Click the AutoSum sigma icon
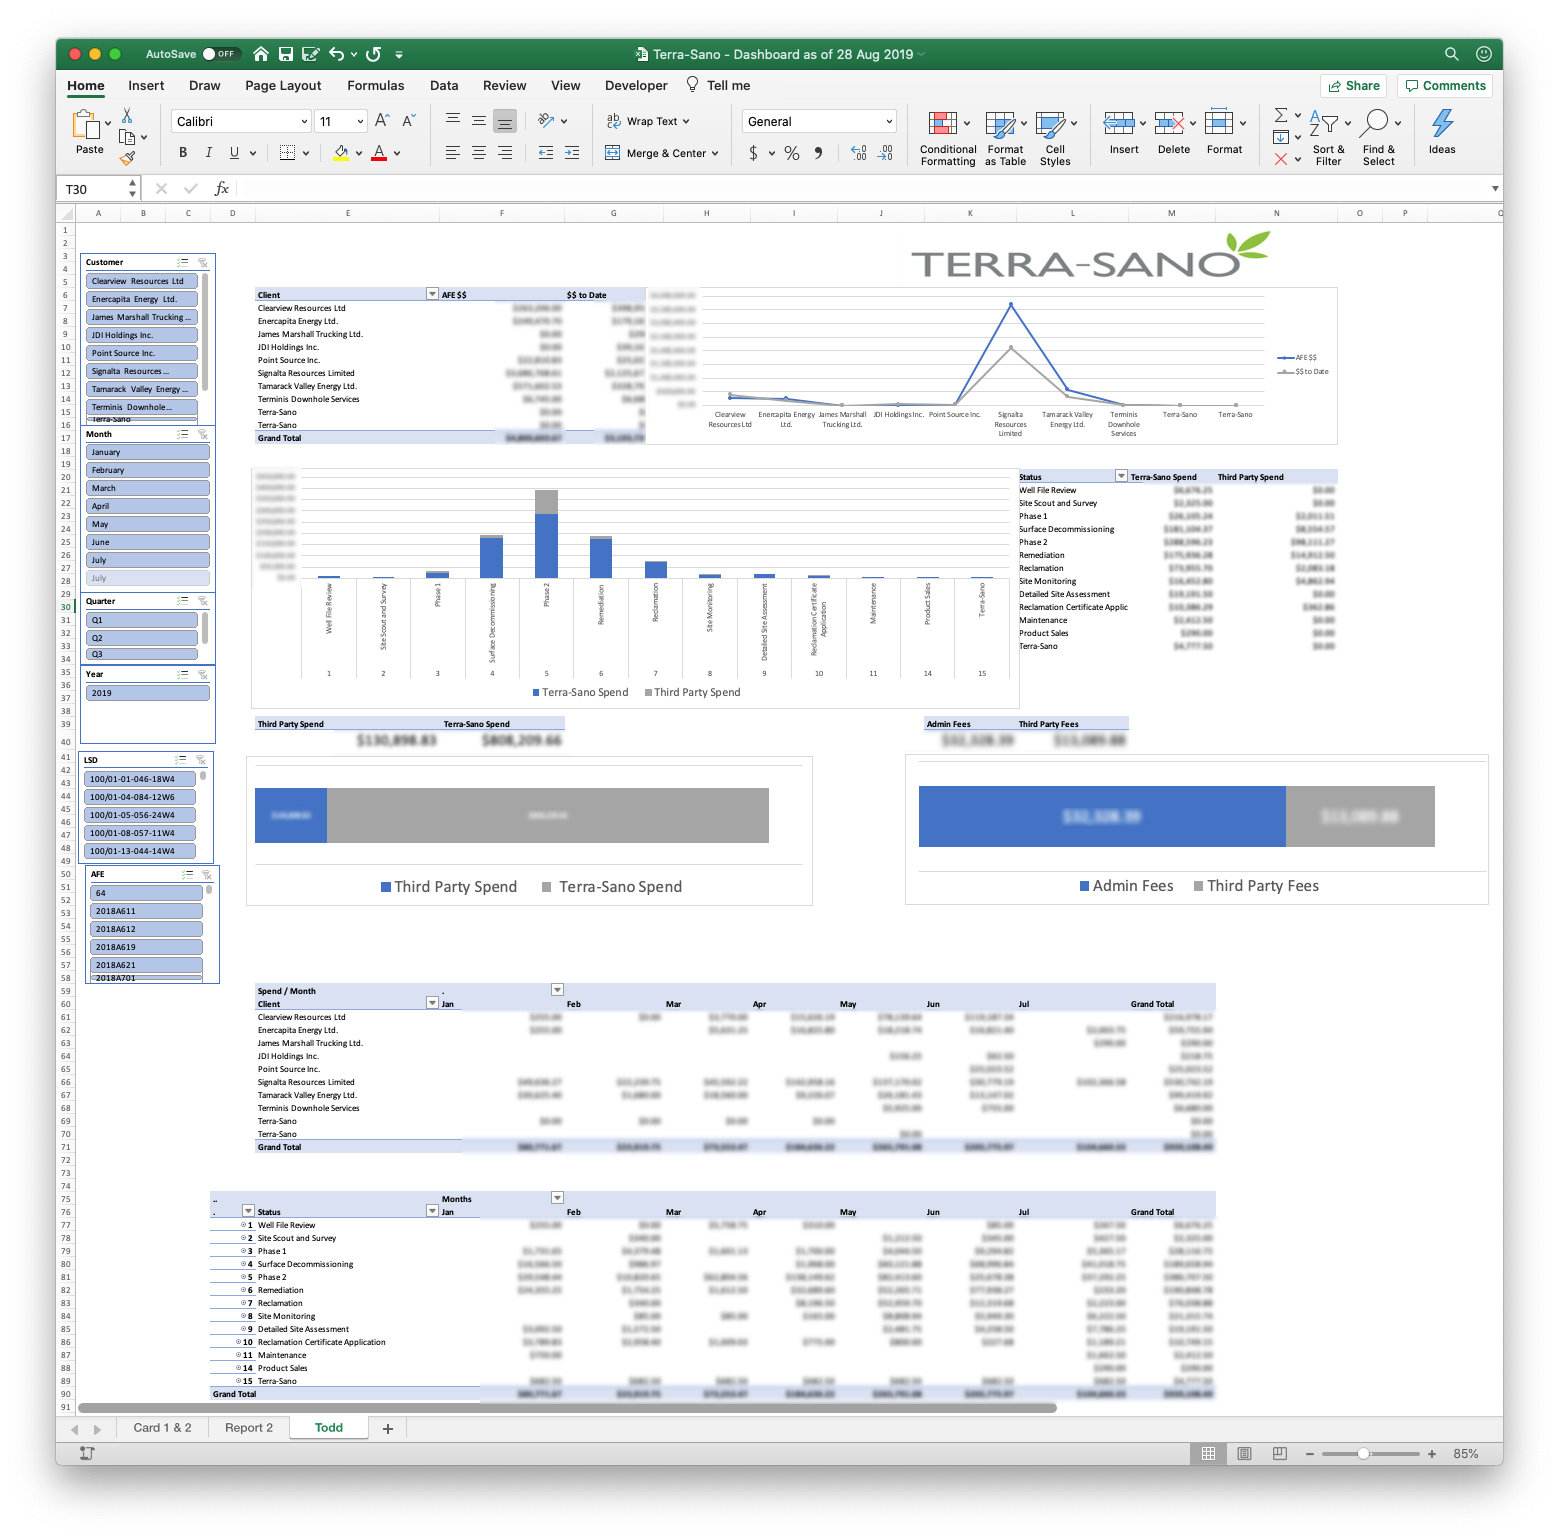The width and height of the screenshot is (1559, 1539). click(1281, 115)
